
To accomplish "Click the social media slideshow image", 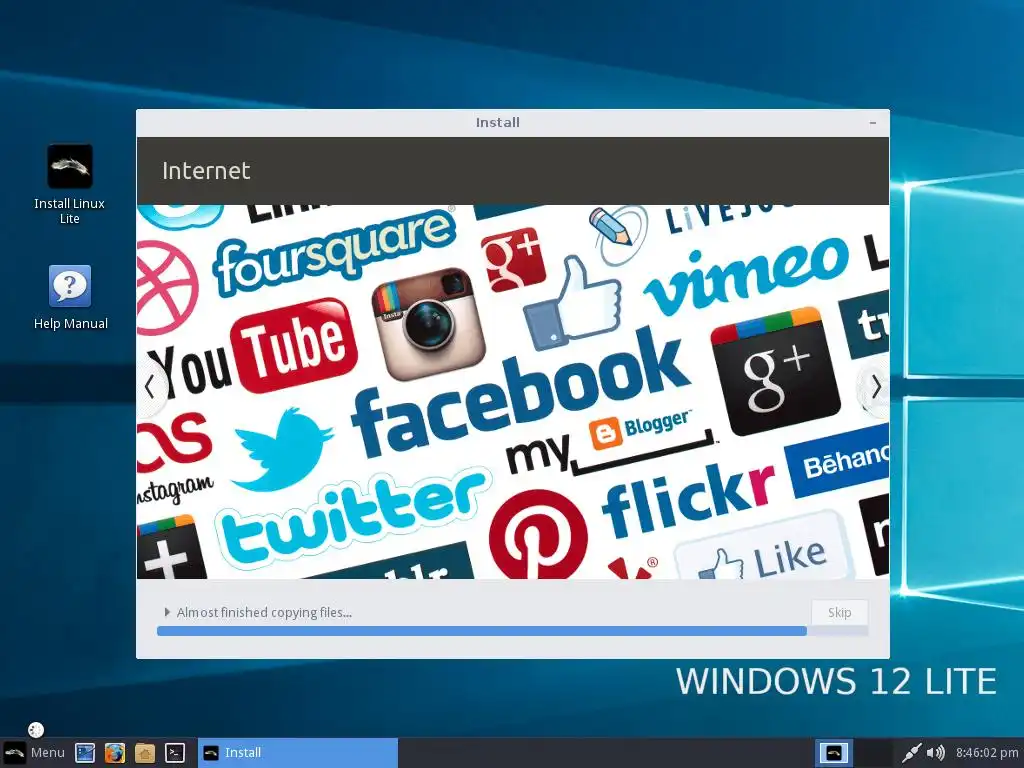I will [513, 392].
